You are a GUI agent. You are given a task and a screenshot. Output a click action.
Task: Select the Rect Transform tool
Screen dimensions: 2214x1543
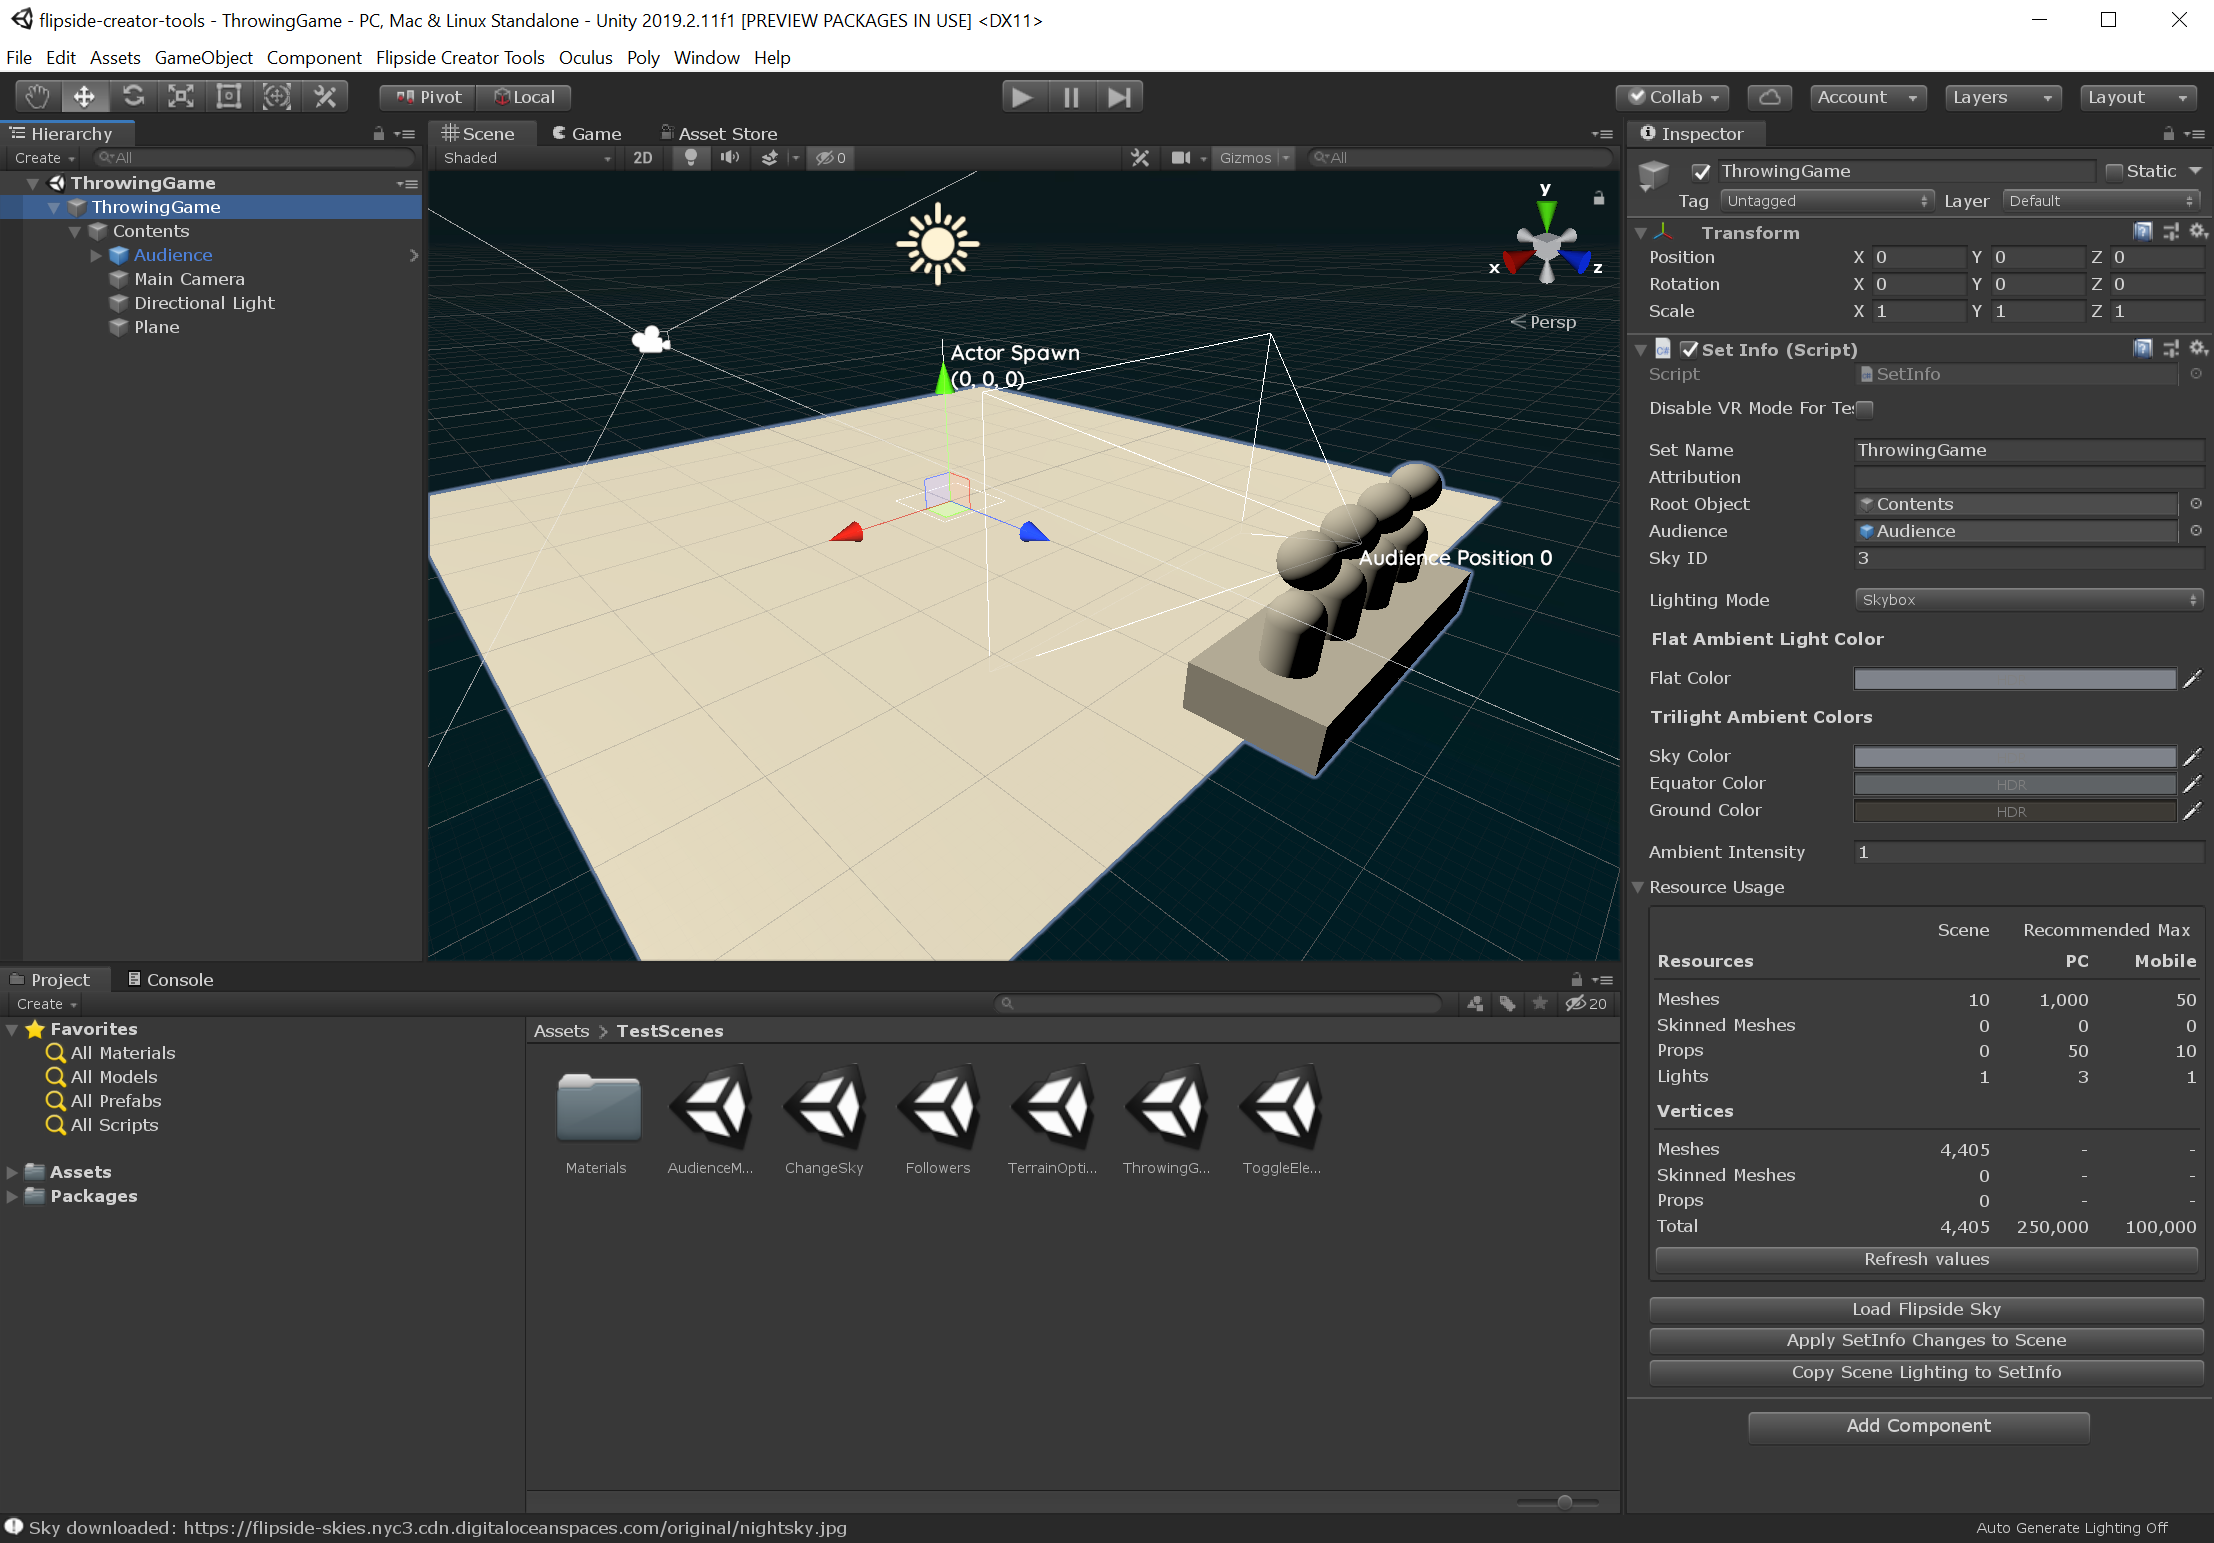point(229,97)
